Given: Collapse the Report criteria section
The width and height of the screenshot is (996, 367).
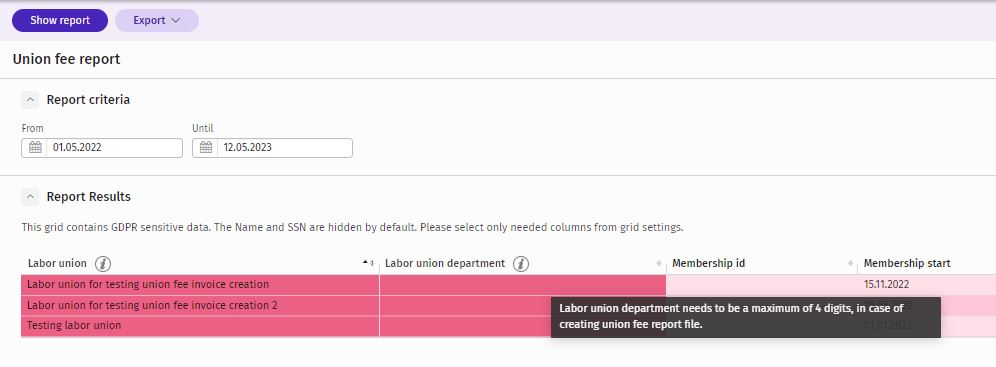Looking at the screenshot, I should (30, 100).
